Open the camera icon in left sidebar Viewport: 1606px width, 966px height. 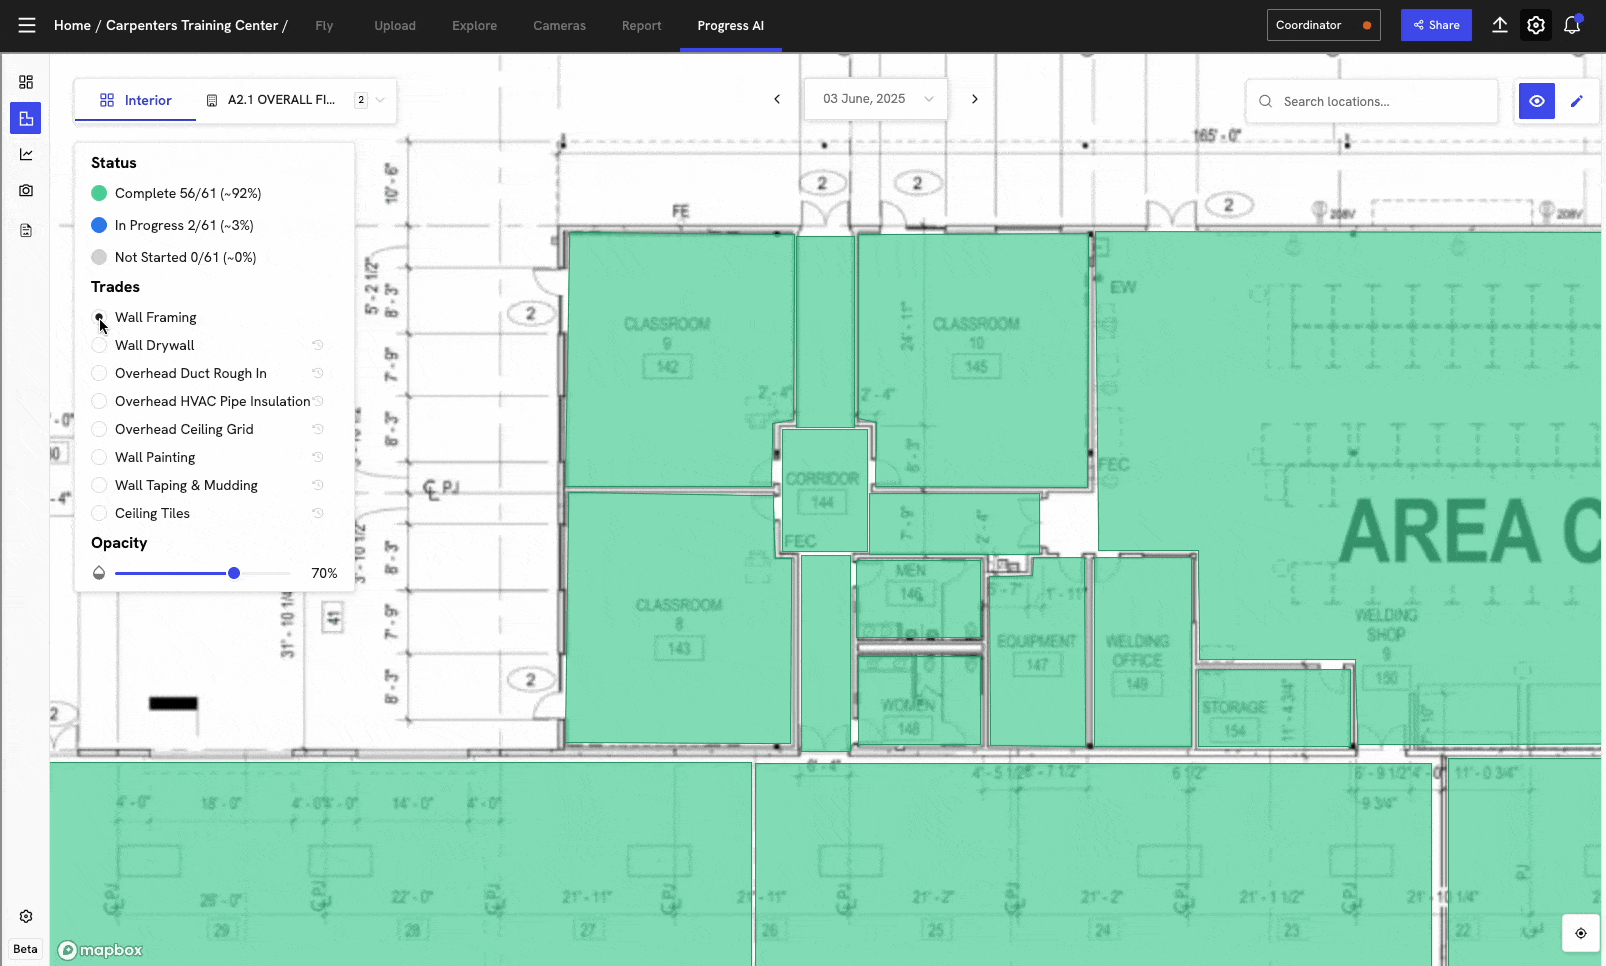tap(26, 190)
